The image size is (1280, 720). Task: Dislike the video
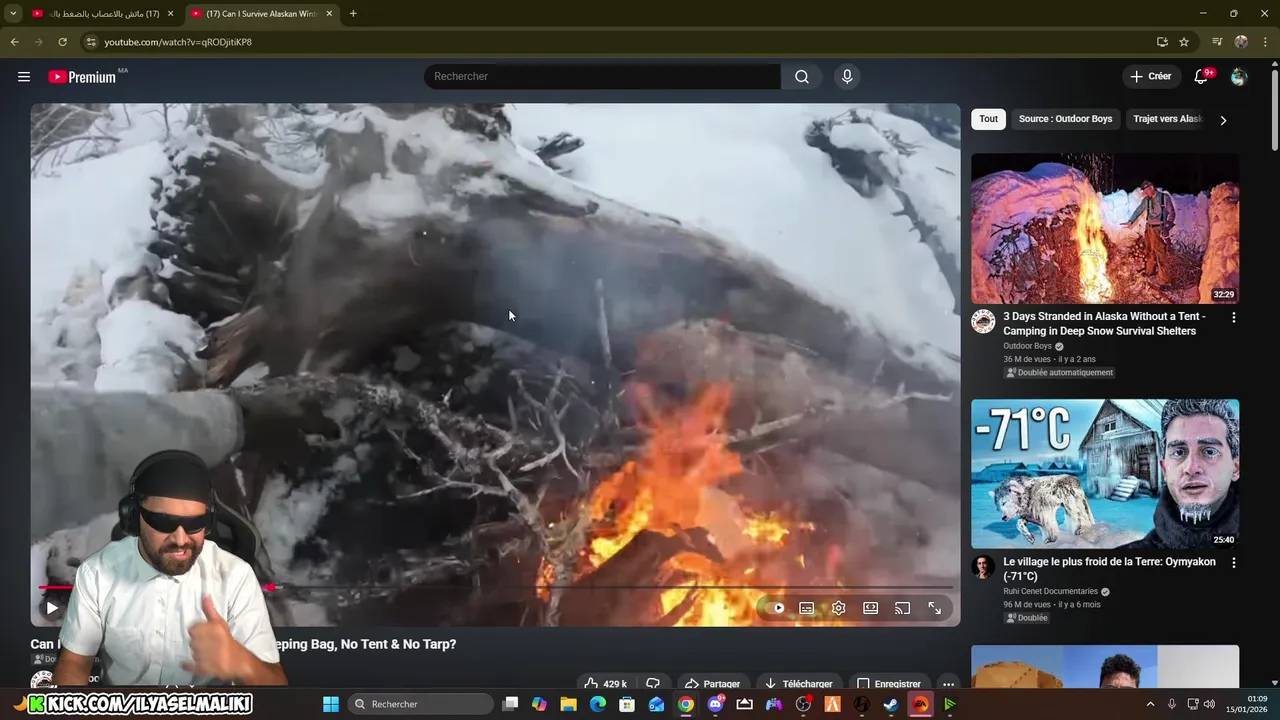click(653, 684)
